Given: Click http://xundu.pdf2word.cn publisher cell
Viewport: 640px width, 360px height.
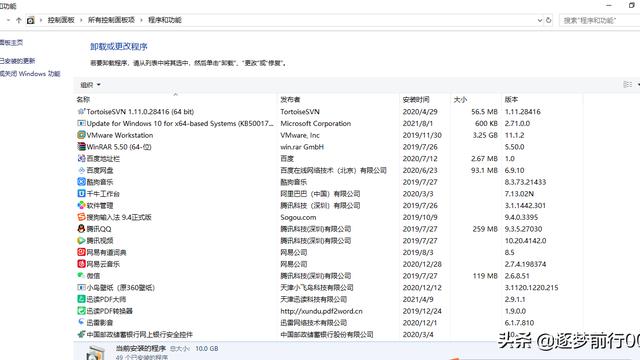Looking at the screenshot, I should [x=321, y=311].
